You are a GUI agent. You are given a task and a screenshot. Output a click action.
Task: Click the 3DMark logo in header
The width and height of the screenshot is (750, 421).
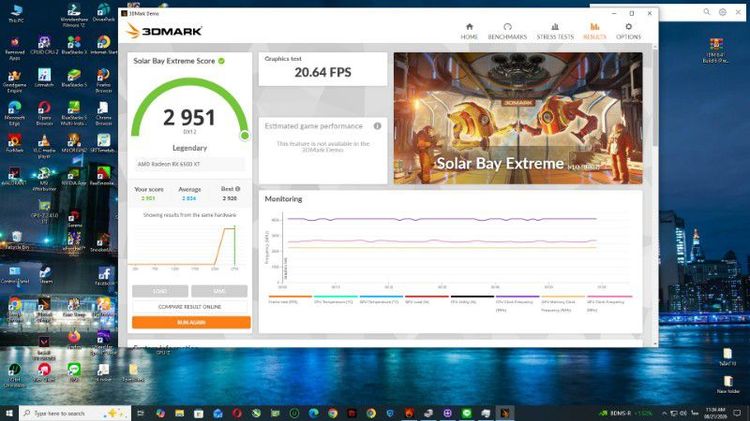[x=164, y=31]
